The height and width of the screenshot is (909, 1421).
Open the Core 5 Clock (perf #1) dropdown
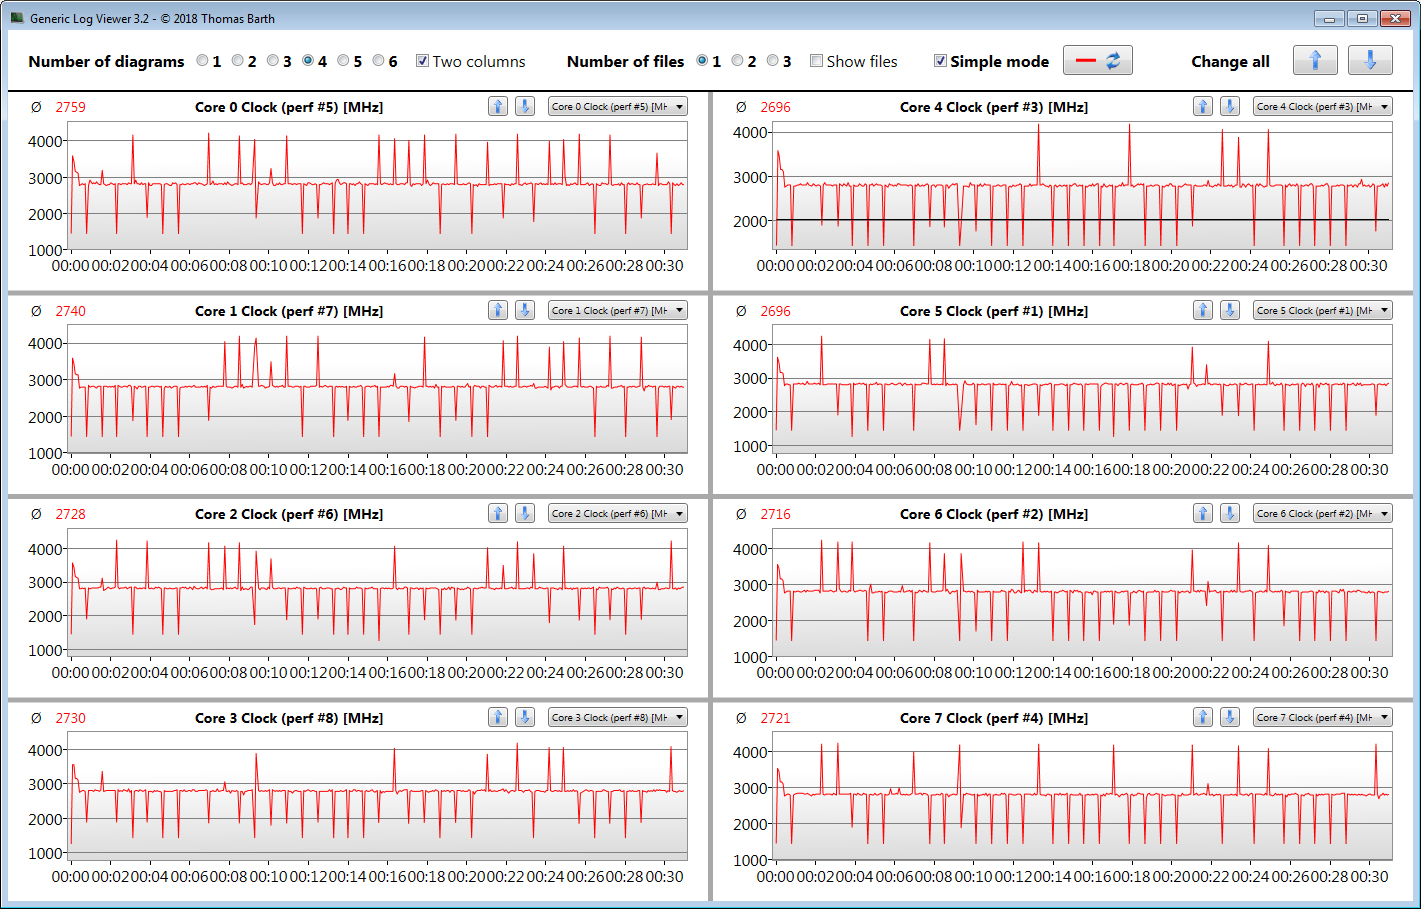1323,310
